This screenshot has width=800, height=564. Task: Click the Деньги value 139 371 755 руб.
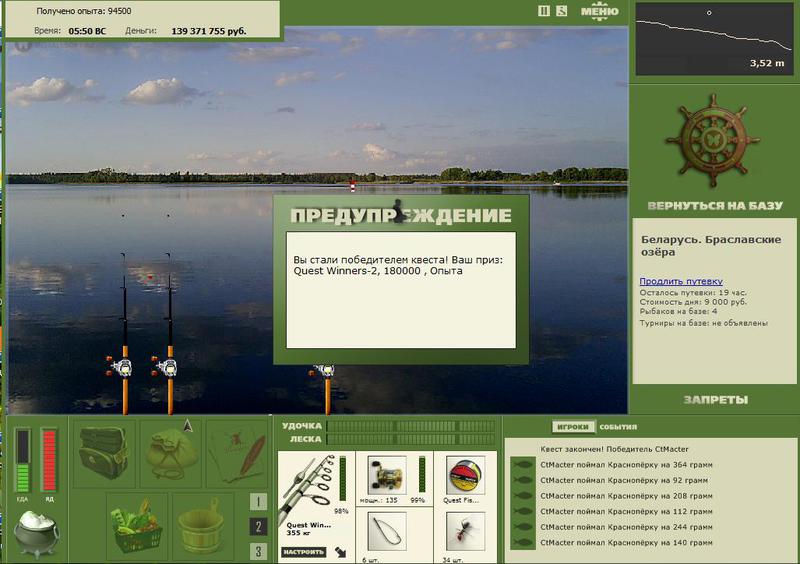tap(209, 31)
